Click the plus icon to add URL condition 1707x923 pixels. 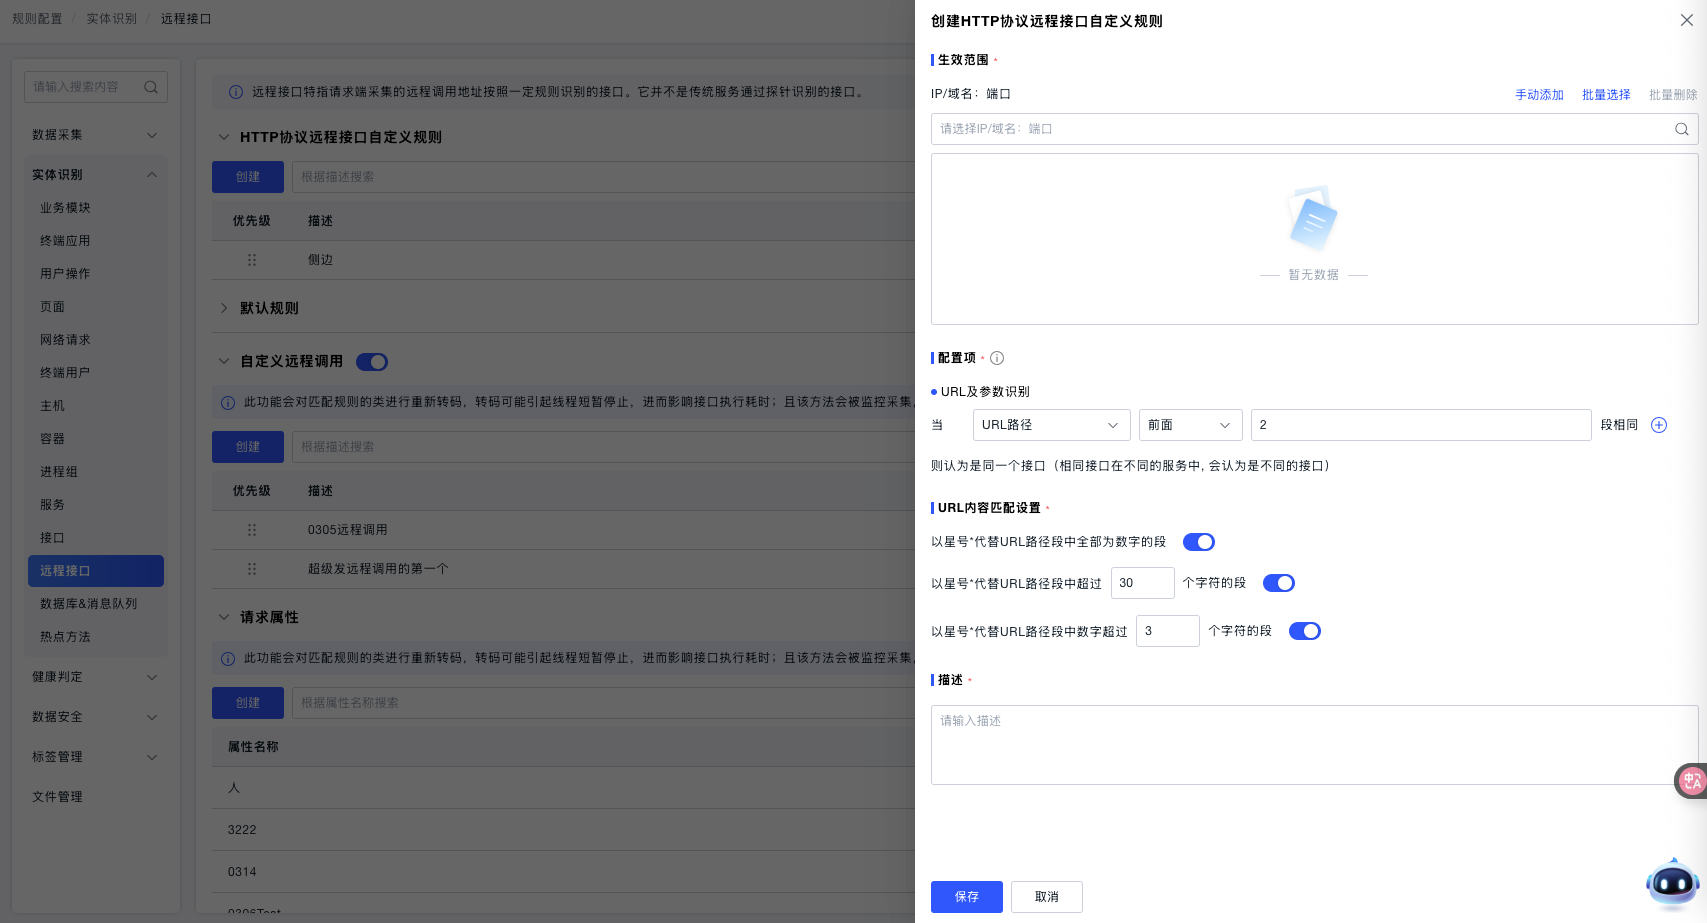[1658, 425]
